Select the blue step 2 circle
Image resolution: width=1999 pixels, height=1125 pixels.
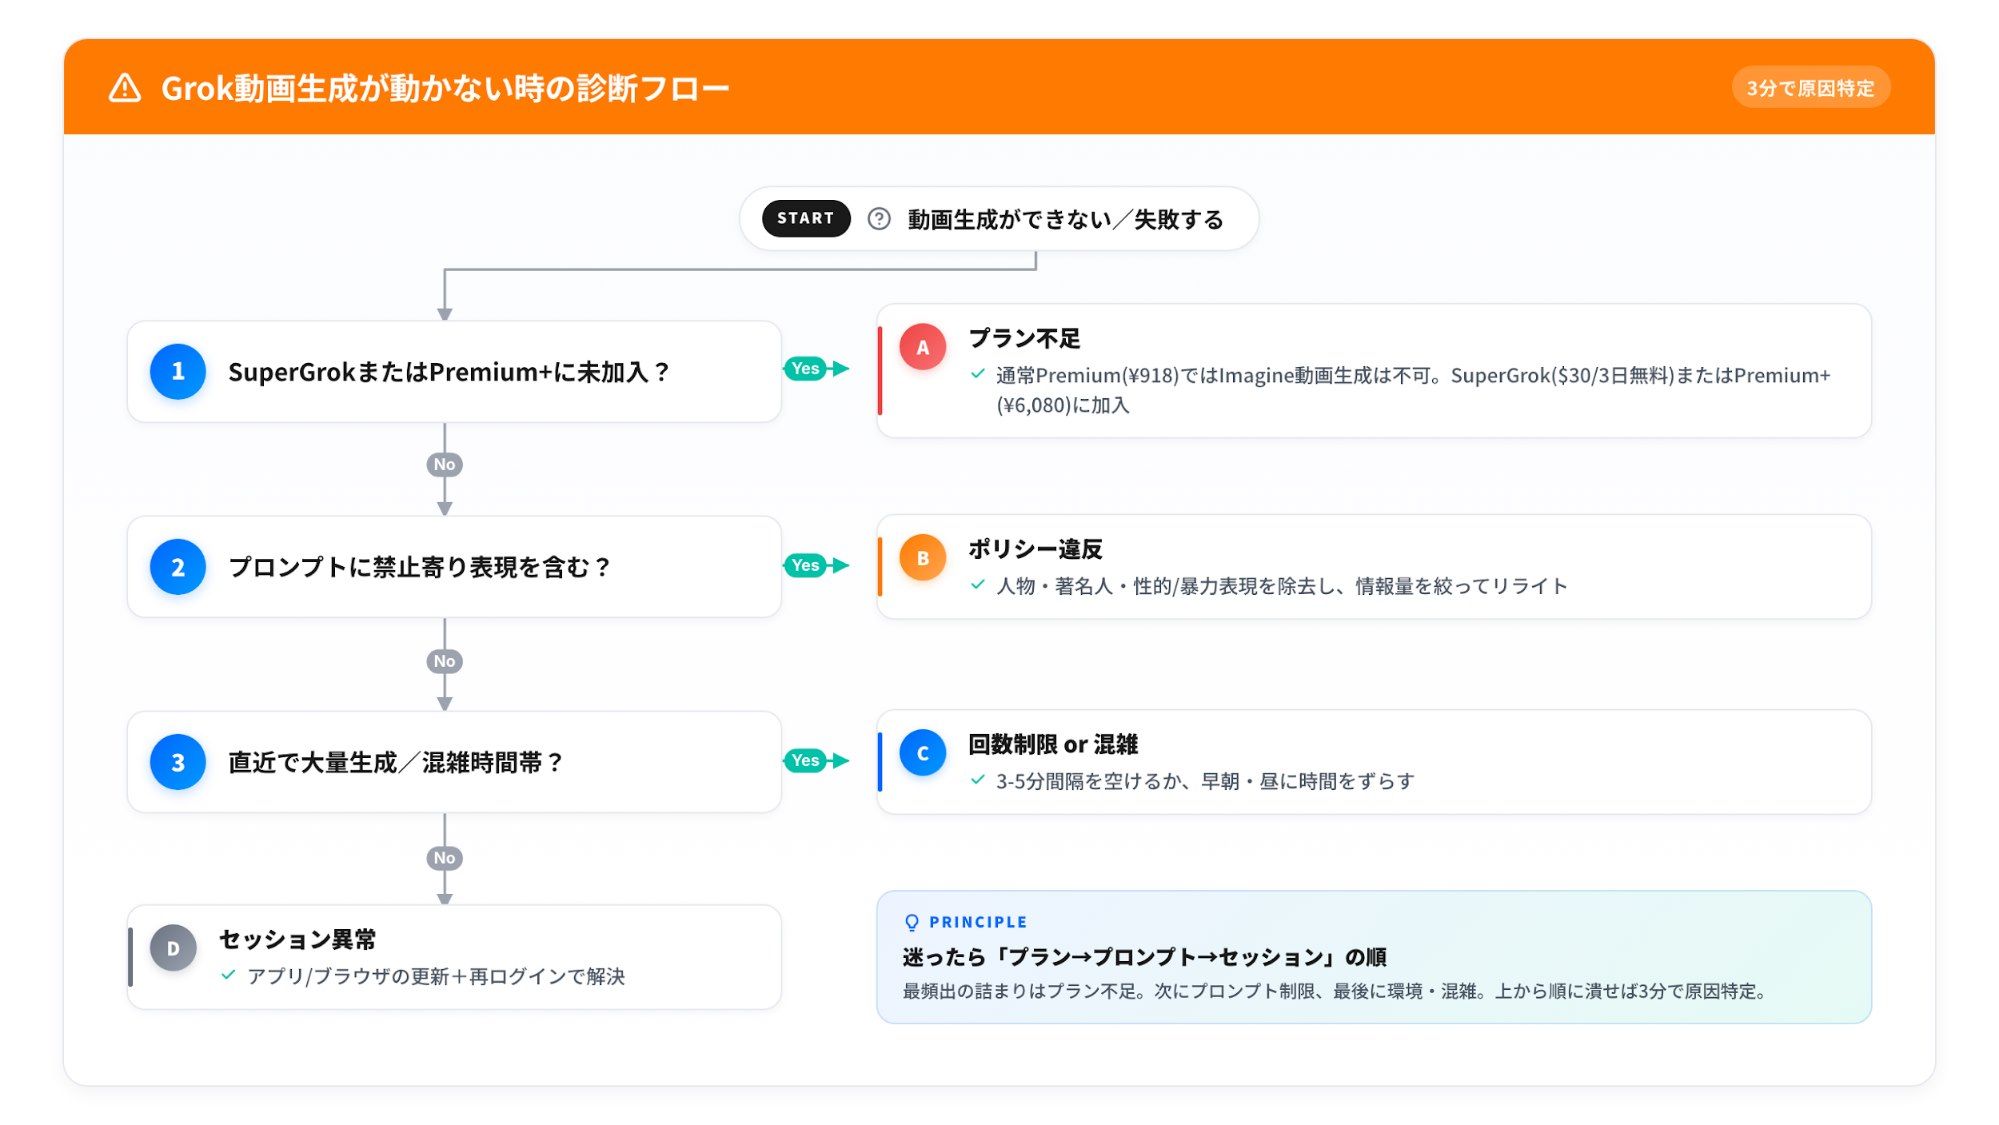pos(178,567)
